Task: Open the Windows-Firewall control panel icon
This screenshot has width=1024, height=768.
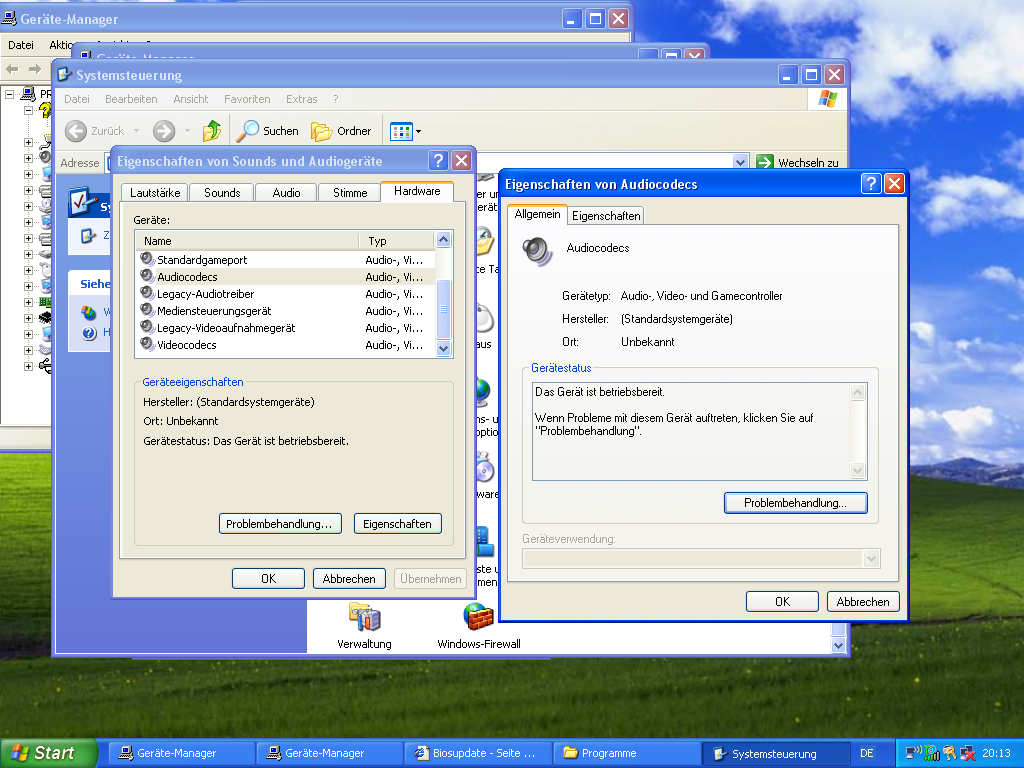Action: click(478, 618)
